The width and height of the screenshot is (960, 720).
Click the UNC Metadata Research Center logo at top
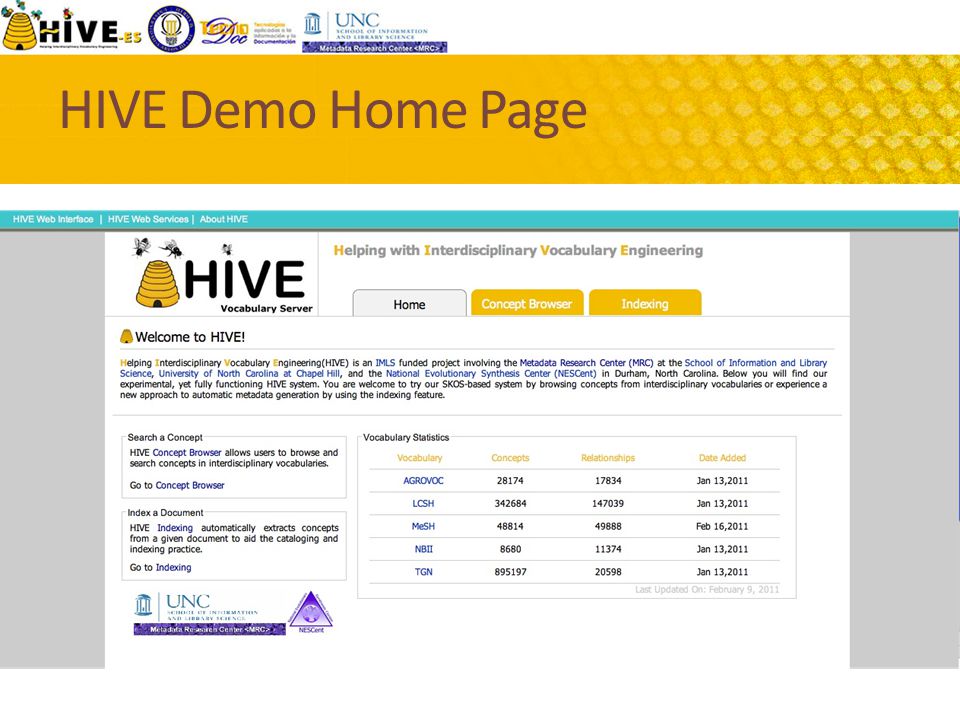coord(375,32)
